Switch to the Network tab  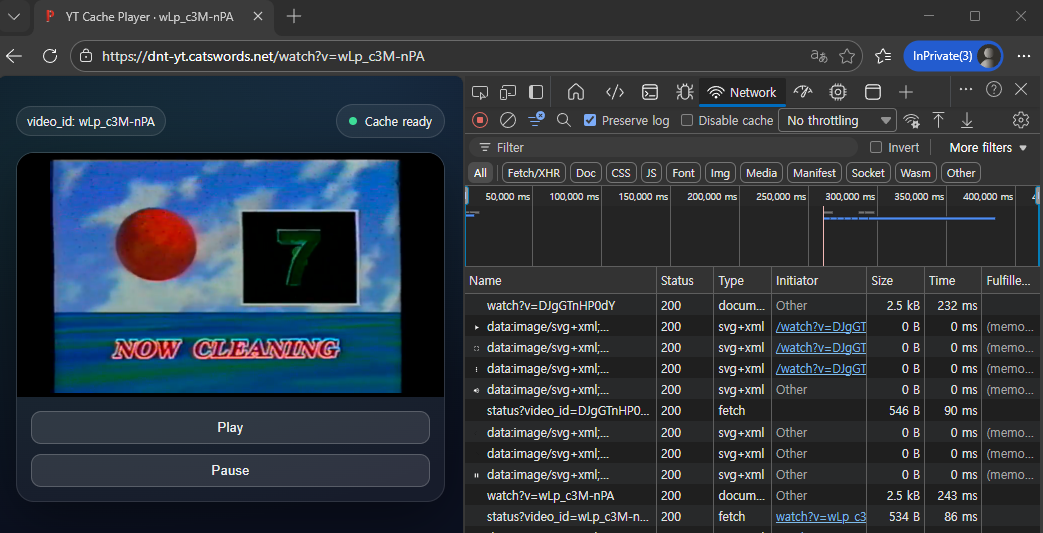tap(742, 92)
